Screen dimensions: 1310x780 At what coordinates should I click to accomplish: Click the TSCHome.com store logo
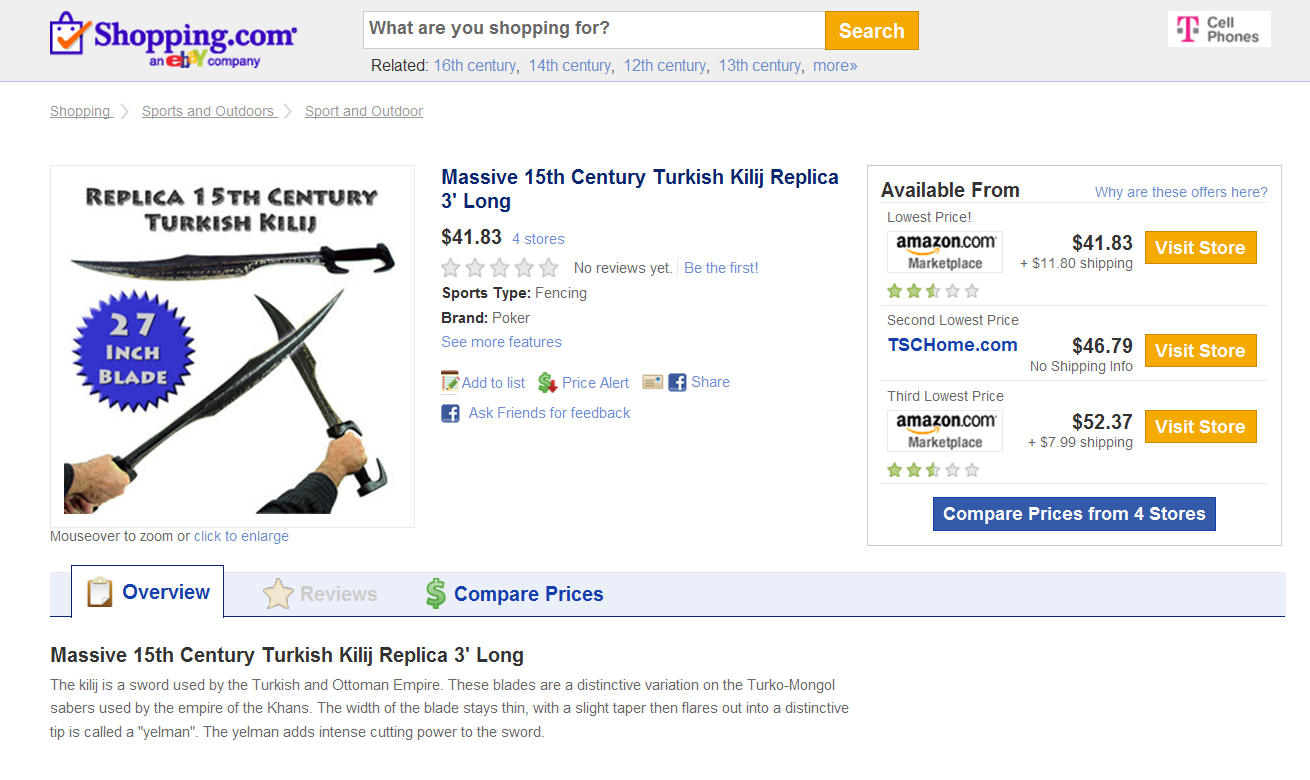953,345
